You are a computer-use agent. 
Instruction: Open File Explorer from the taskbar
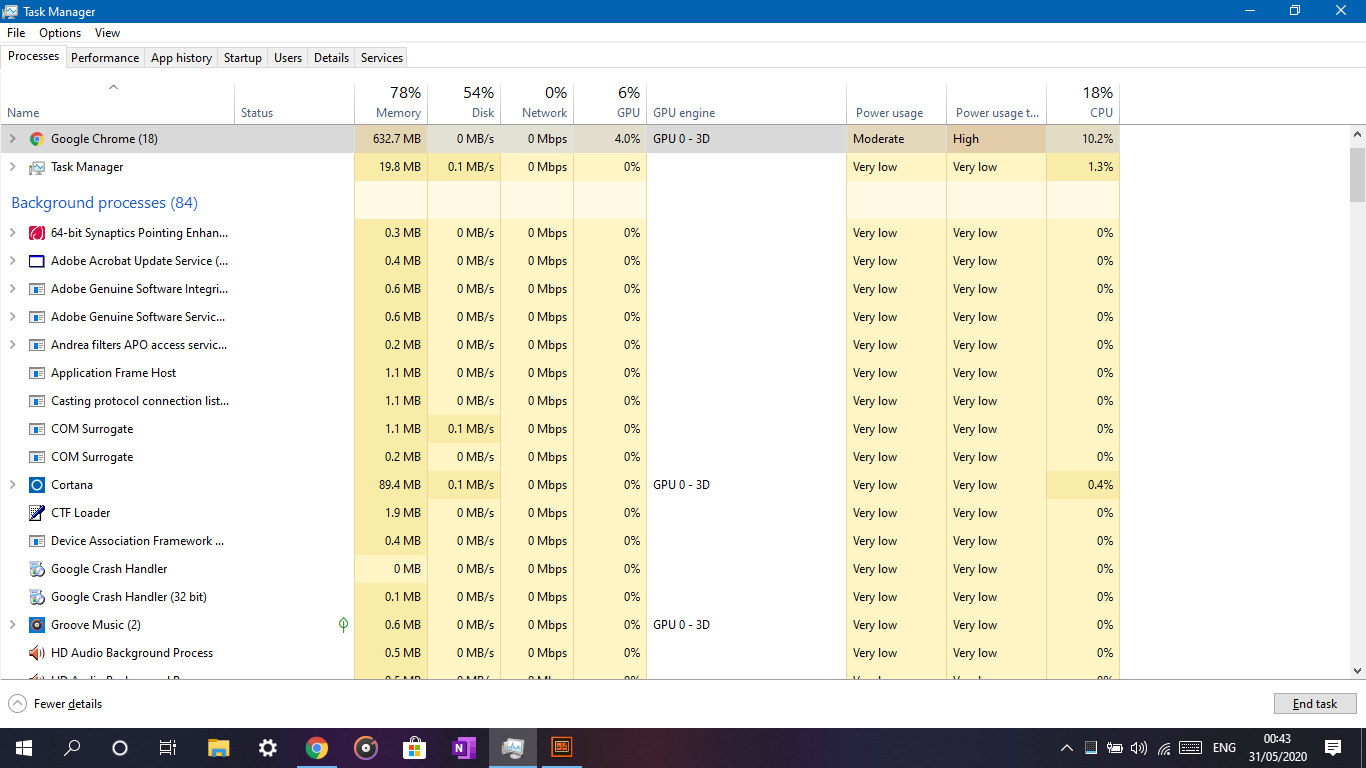click(x=218, y=748)
